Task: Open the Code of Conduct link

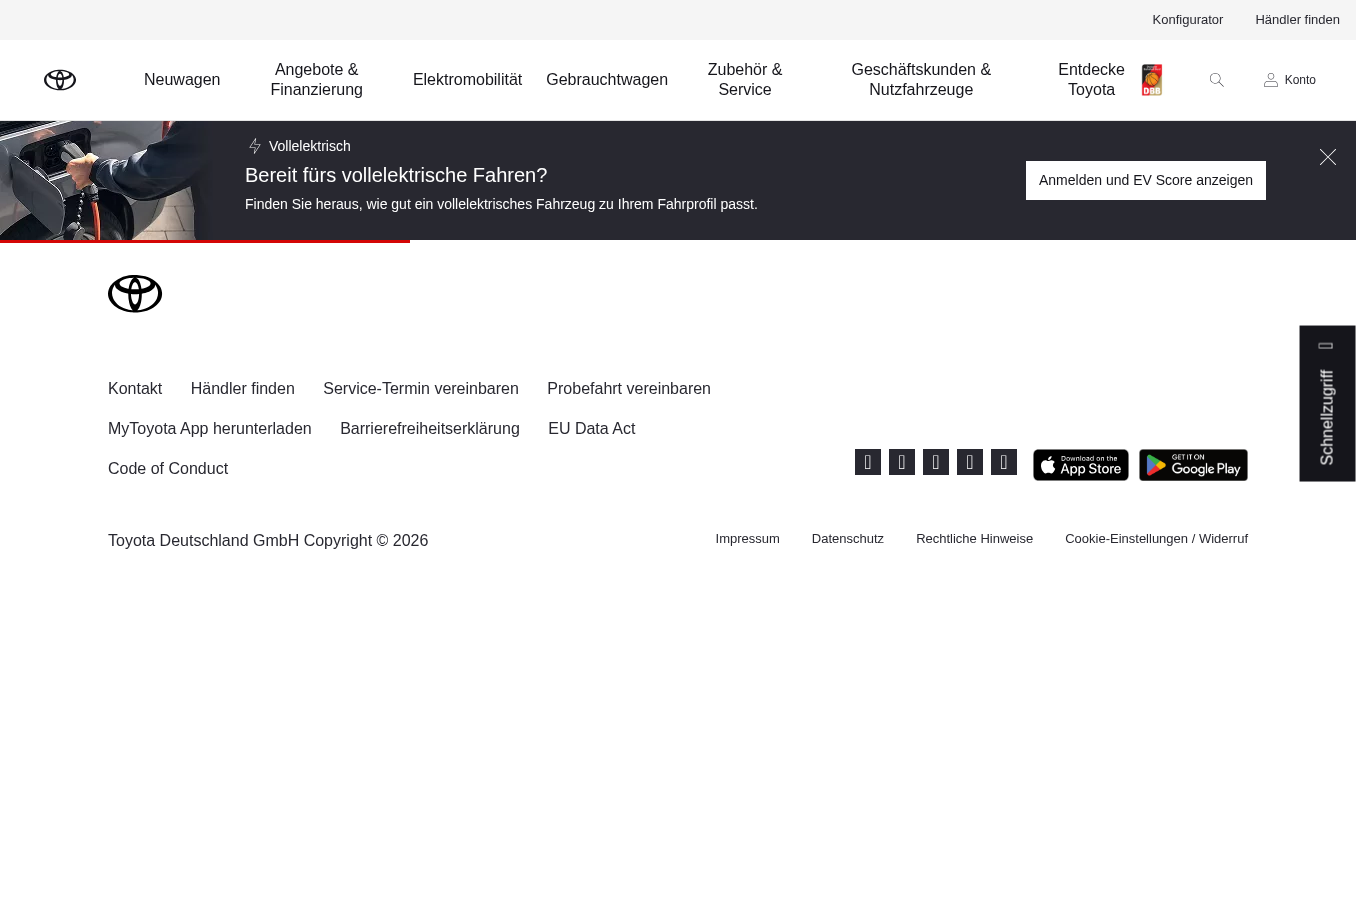Action: [168, 469]
